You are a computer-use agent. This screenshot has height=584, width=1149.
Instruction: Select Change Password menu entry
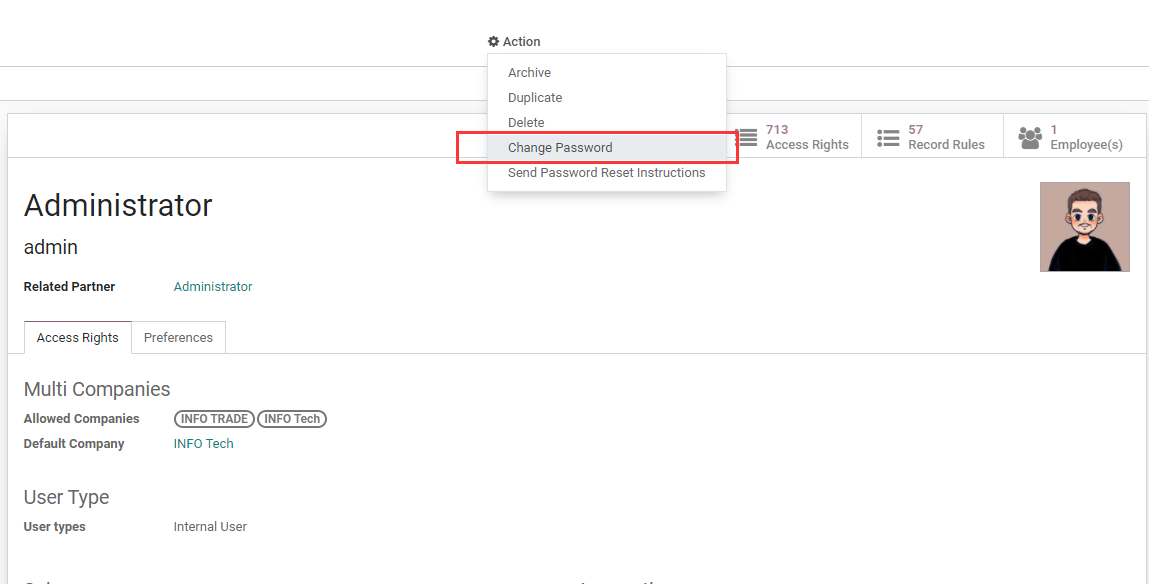pyautogui.click(x=607, y=147)
